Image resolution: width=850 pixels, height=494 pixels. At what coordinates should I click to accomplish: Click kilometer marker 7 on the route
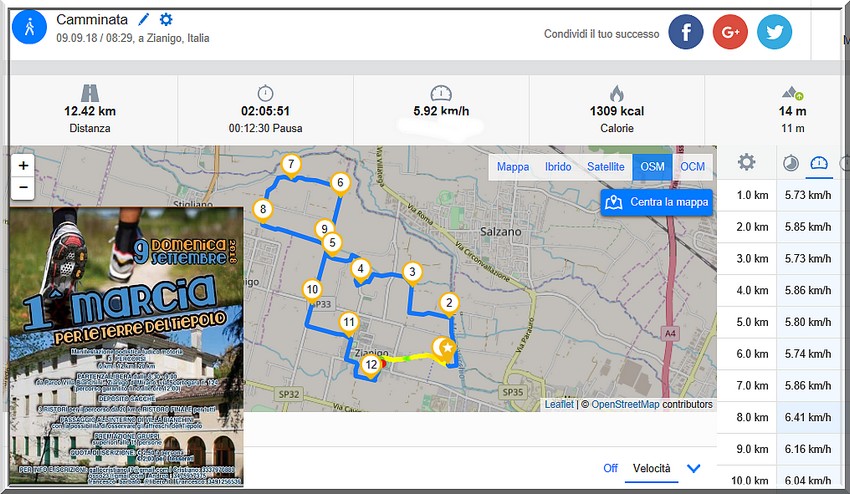pos(290,165)
